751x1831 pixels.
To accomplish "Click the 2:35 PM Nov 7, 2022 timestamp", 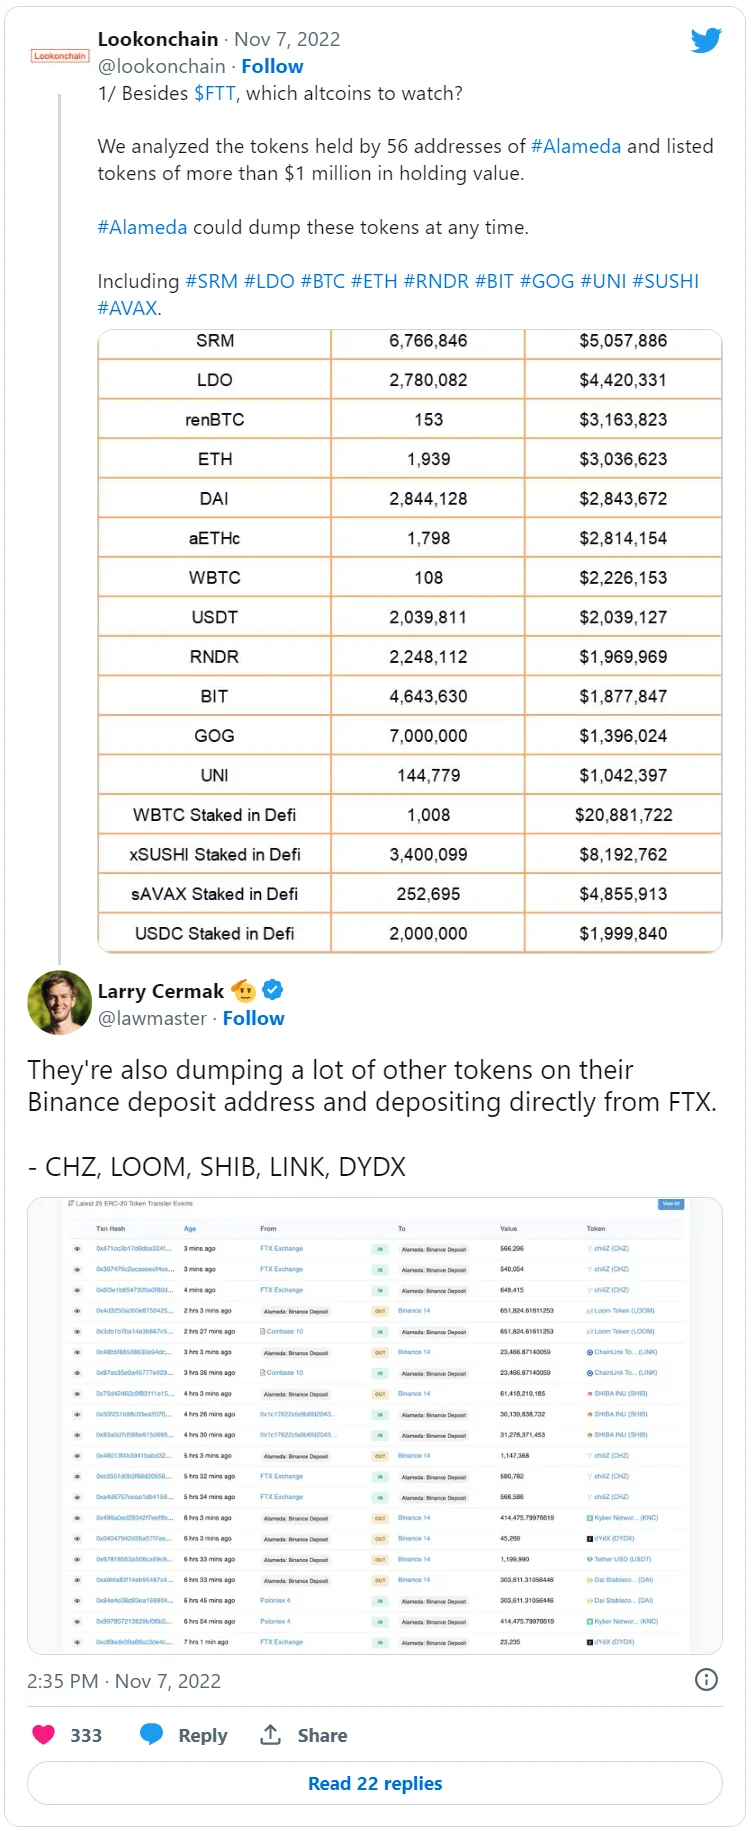I will coord(124,1681).
